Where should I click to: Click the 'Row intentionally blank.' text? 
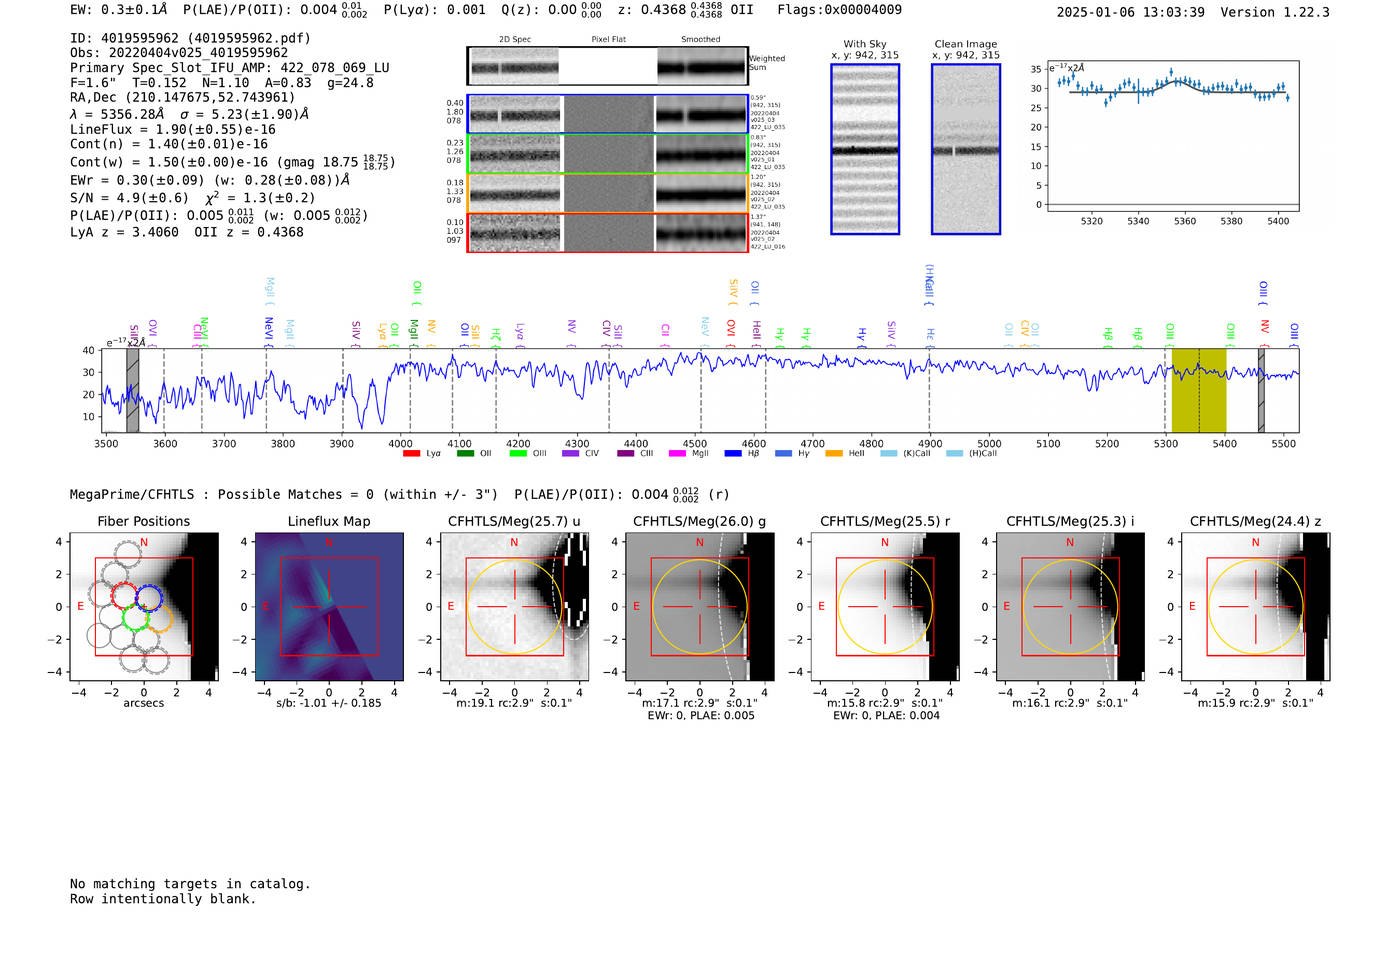(163, 899)
